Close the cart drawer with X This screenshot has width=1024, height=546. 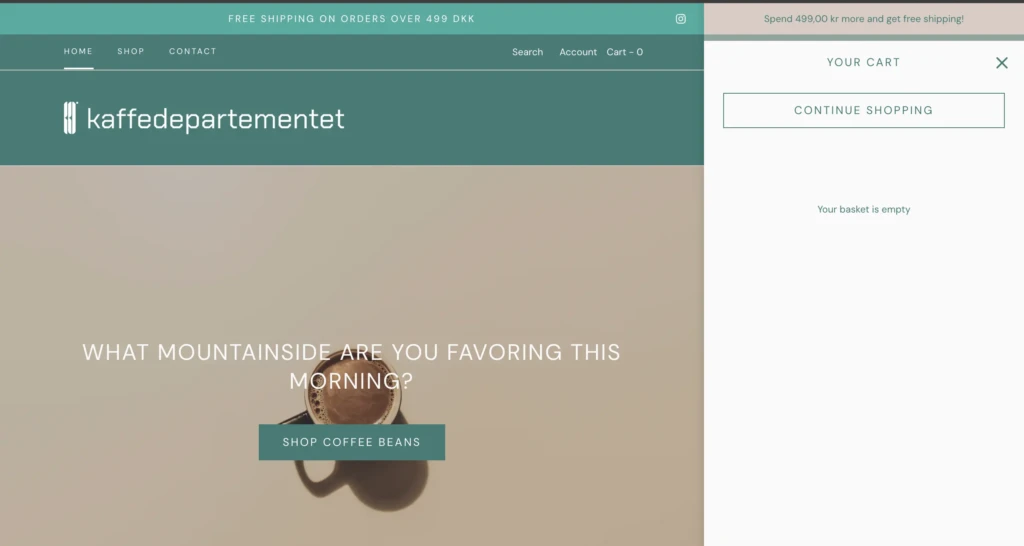coord(1001,63)
